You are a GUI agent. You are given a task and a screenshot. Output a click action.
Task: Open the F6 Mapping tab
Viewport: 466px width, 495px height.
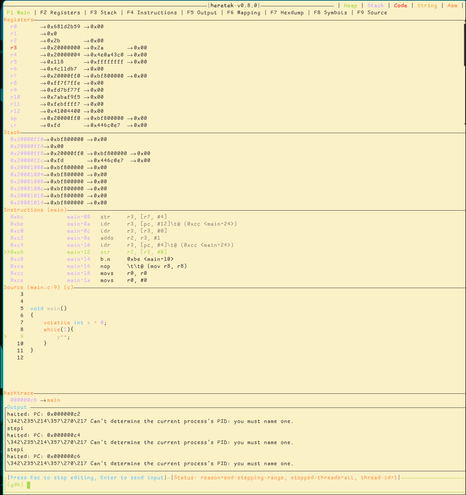pos(243,13)
